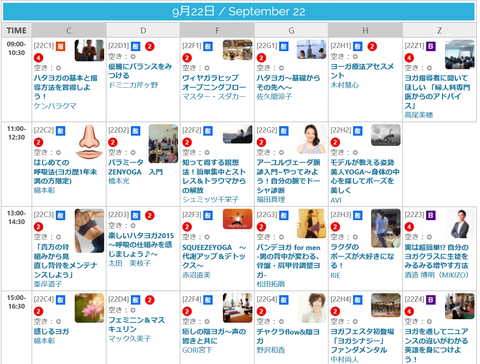Click the September 22 date header bar
The height and width of the screenshot is (364, 480).
239,12
